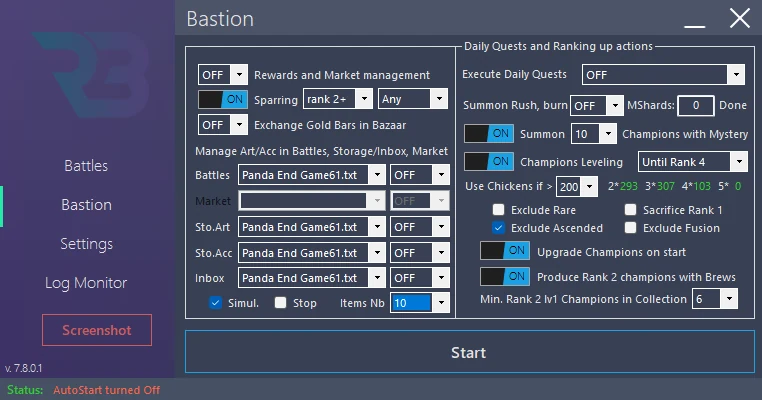Toggle the Sparring switch

coord(223,100)
